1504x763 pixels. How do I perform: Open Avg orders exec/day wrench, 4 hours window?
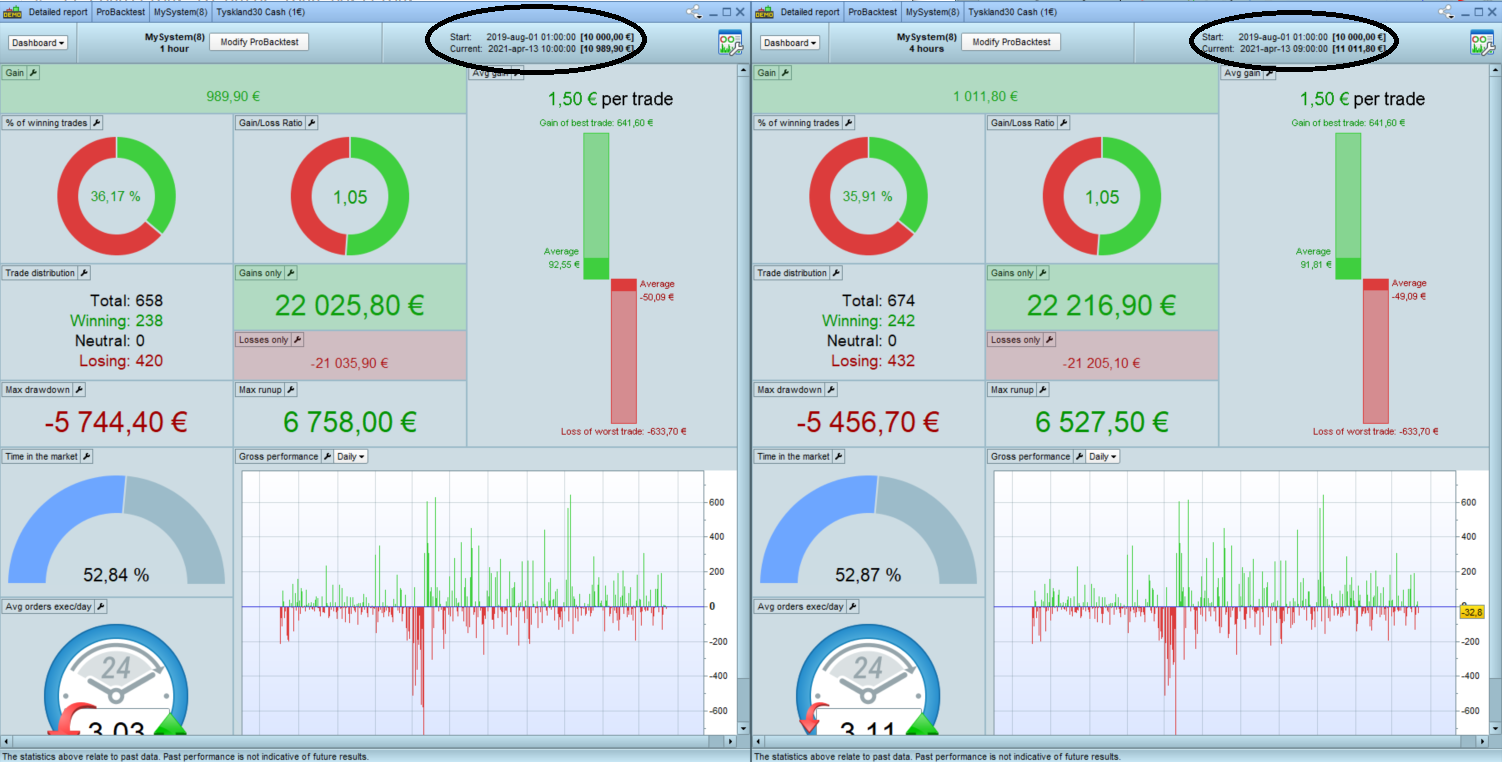pos(853,607)
